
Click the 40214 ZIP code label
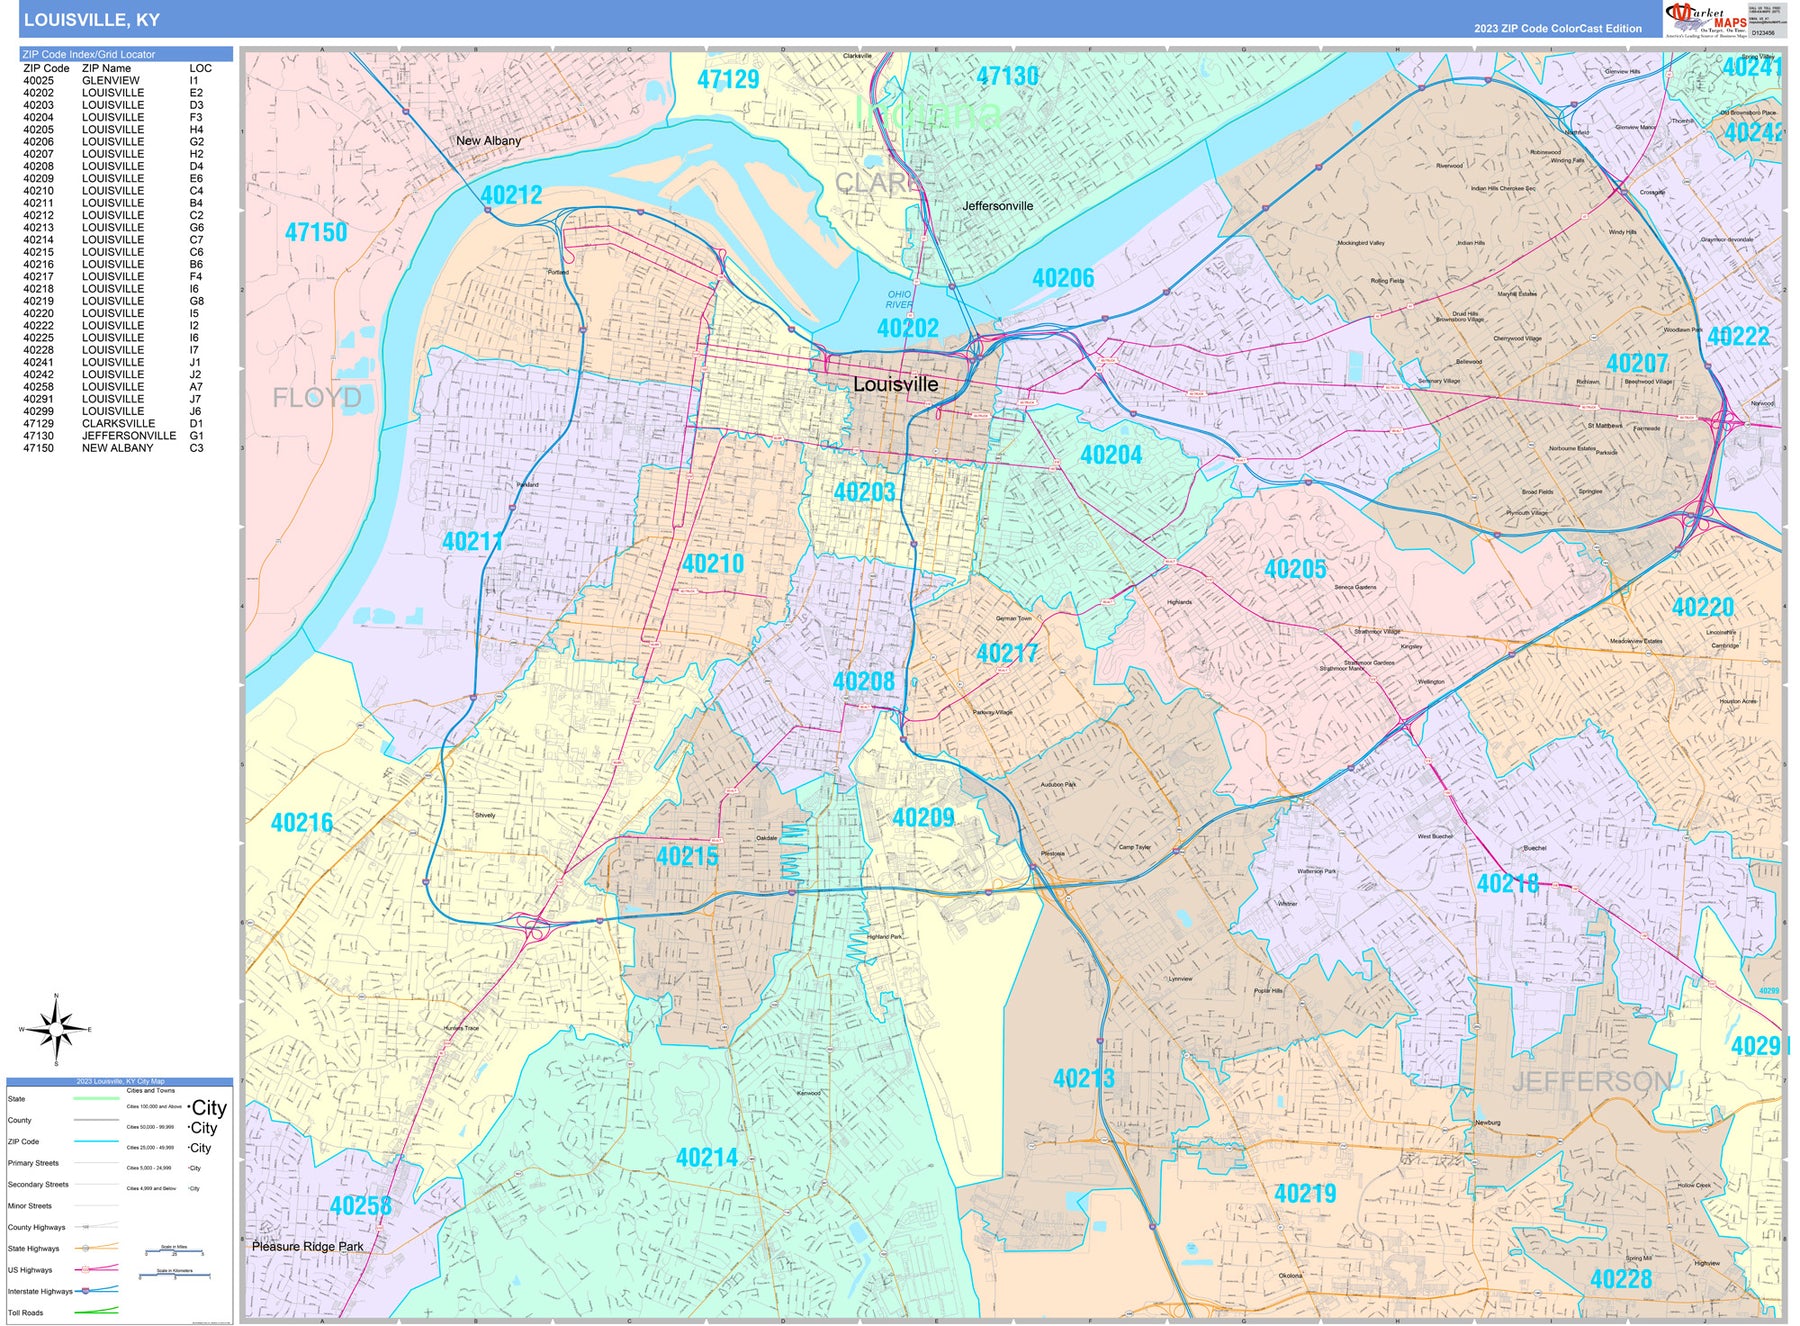(x=706, y=1158)
